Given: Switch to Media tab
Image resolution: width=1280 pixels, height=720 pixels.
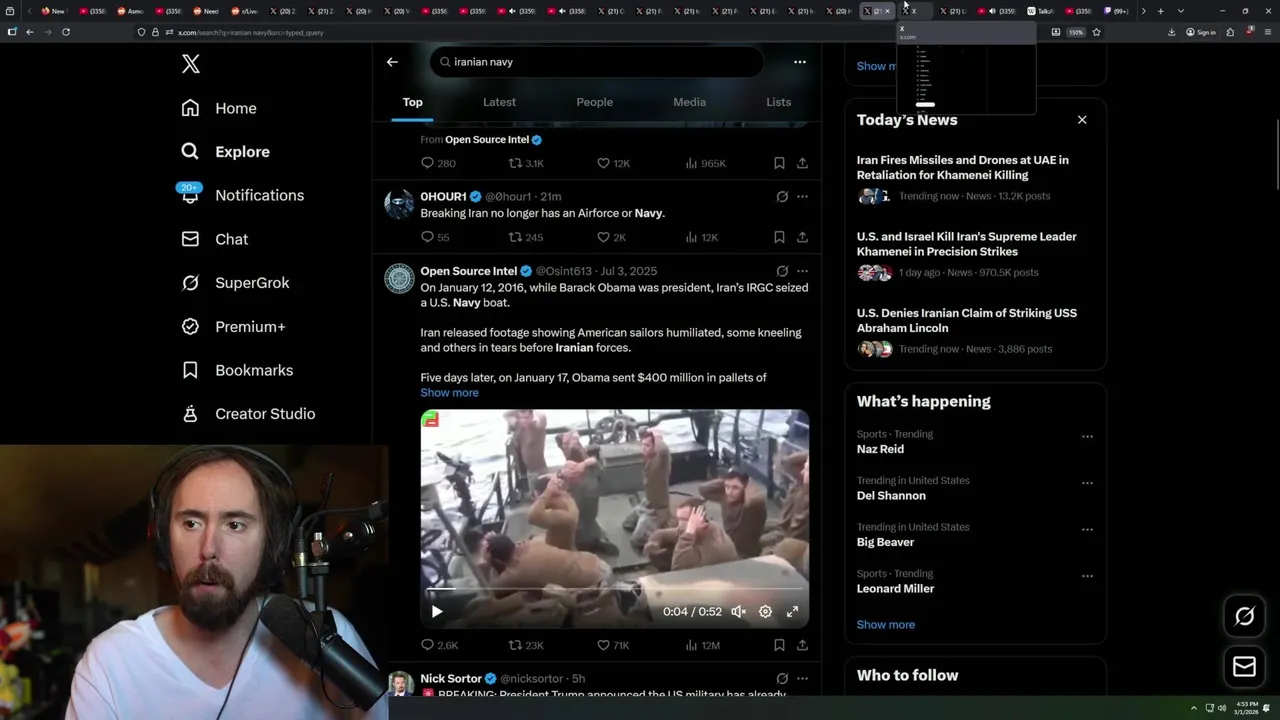Looking at the screenshot, I should click(689, 102).
